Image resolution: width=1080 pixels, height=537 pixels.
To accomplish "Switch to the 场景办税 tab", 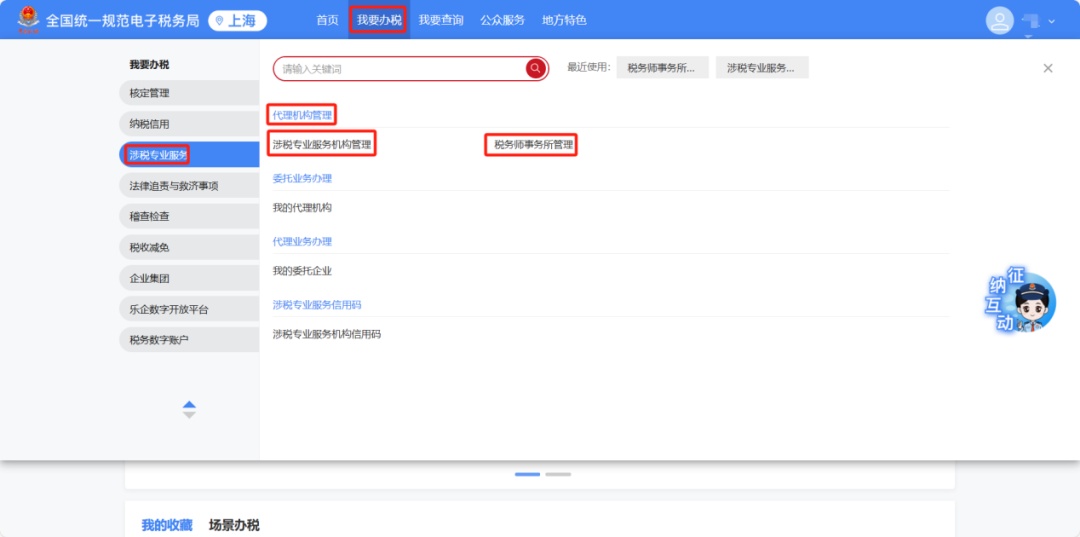I will [234, 525].
